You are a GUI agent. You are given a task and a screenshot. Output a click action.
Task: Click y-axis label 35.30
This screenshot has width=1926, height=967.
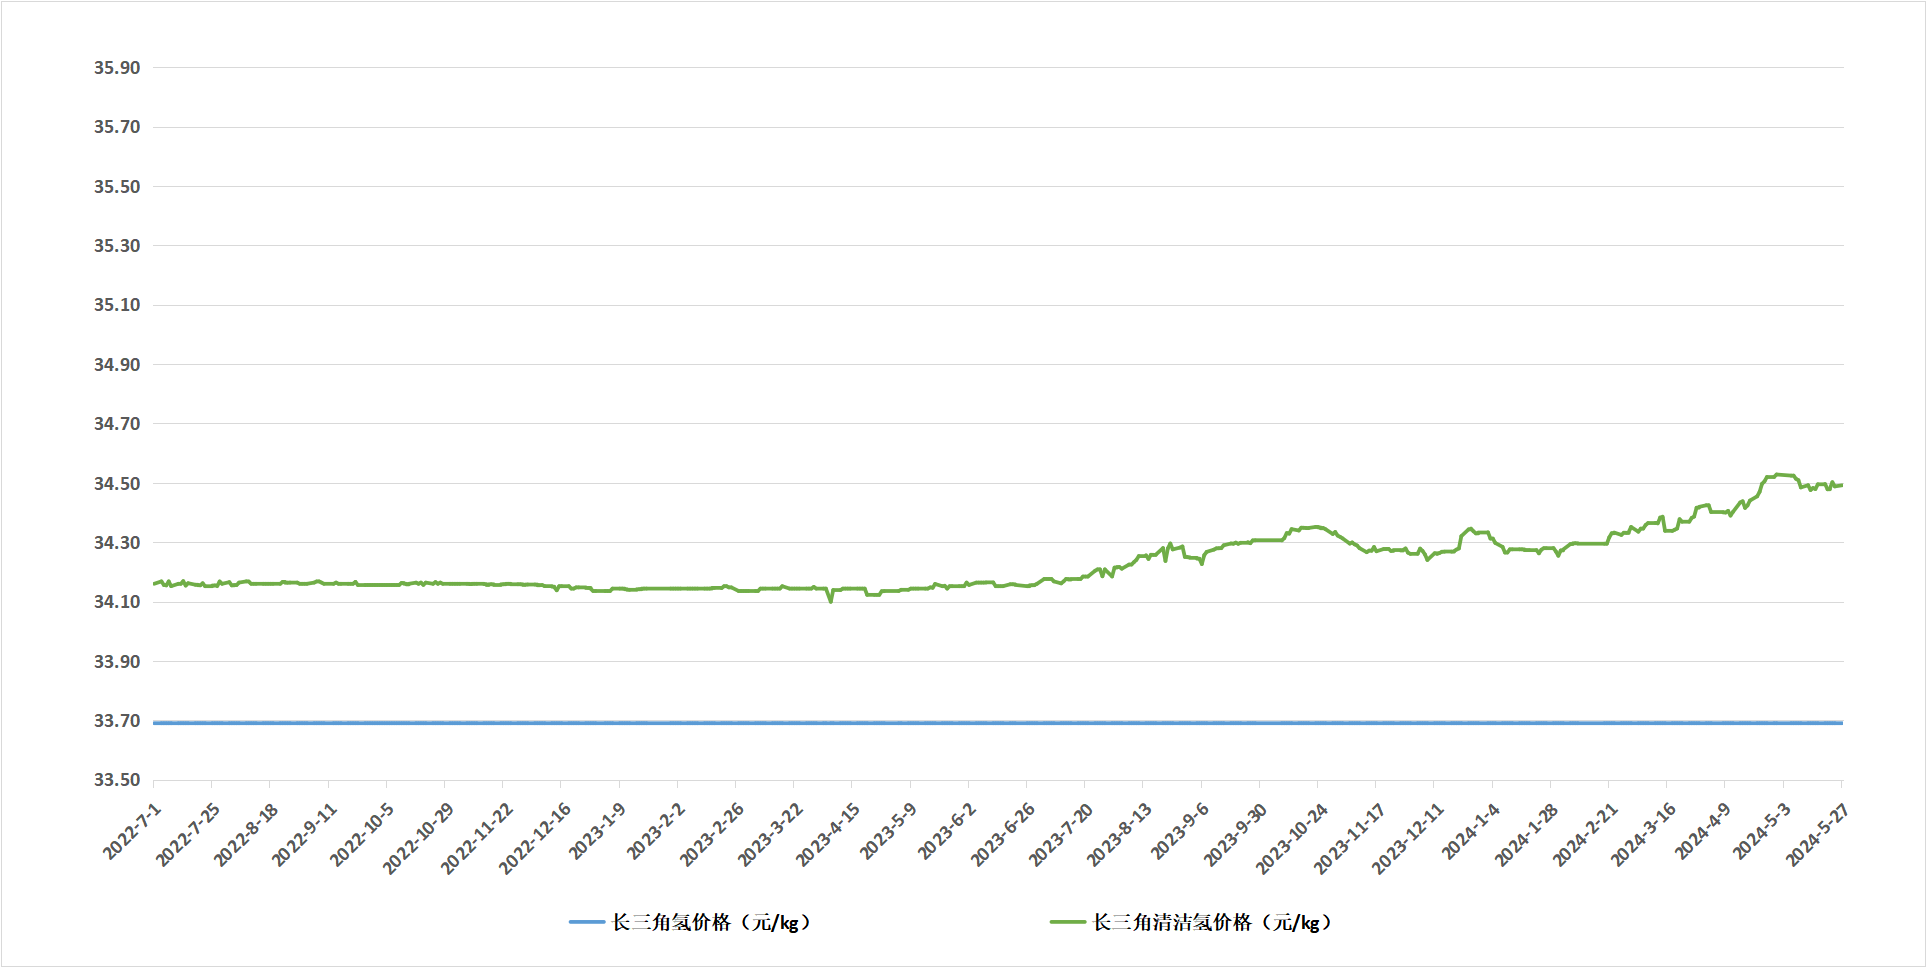[x=117, y=246]
